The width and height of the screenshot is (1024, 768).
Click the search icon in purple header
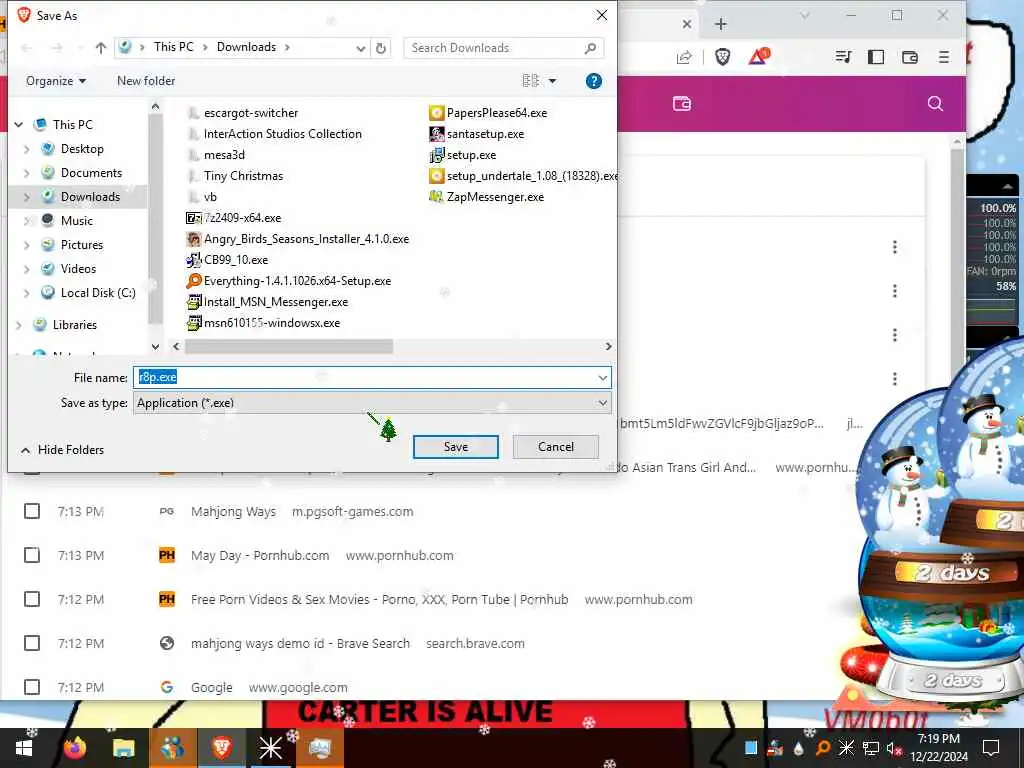935,103
